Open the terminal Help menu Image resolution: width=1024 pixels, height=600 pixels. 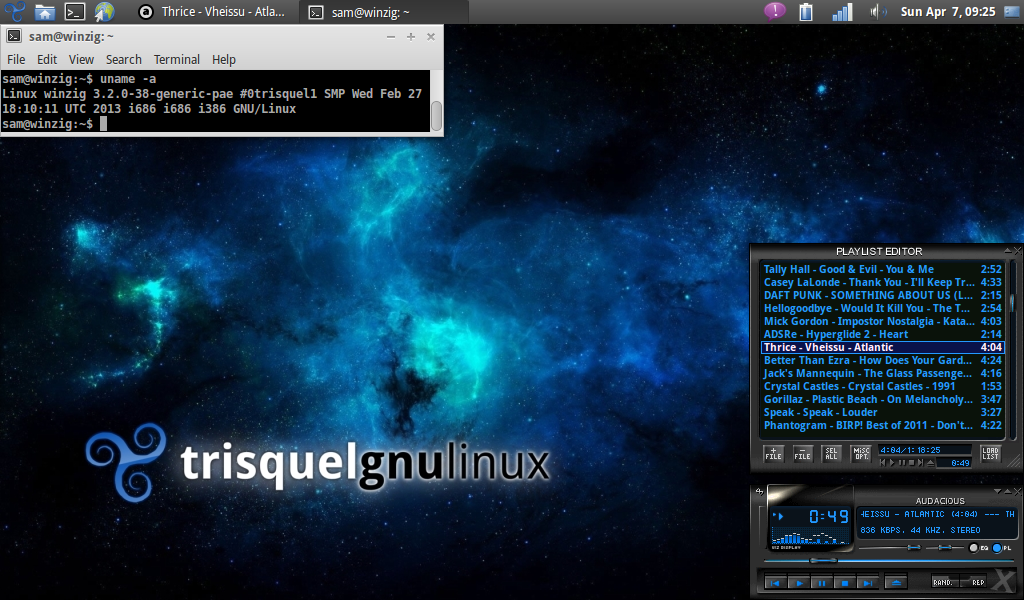224,59
